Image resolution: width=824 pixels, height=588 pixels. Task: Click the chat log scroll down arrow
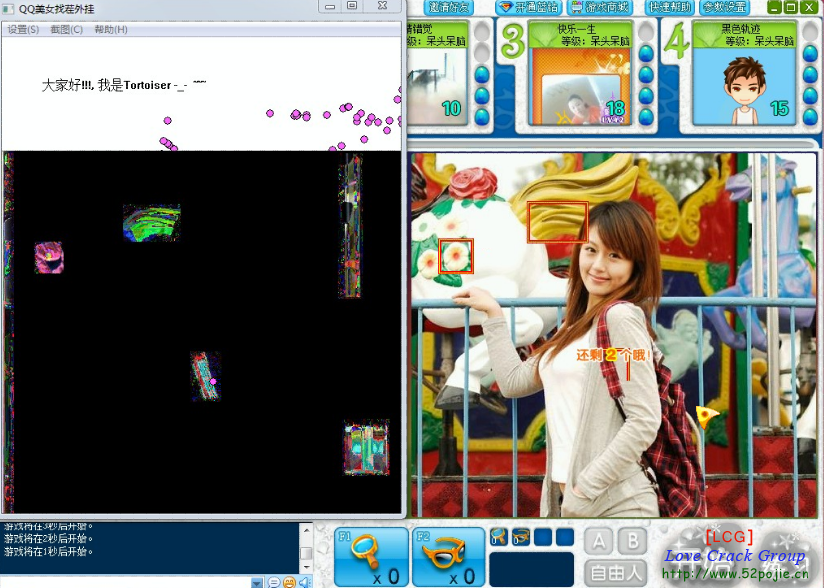tap(306, 568)
